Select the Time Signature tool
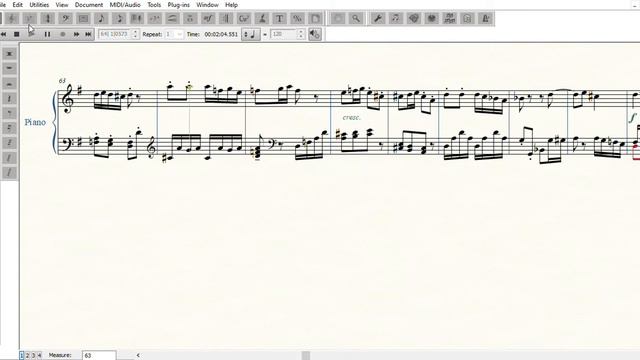The width and height of the screenshot is (640, 360). (47, 18)
